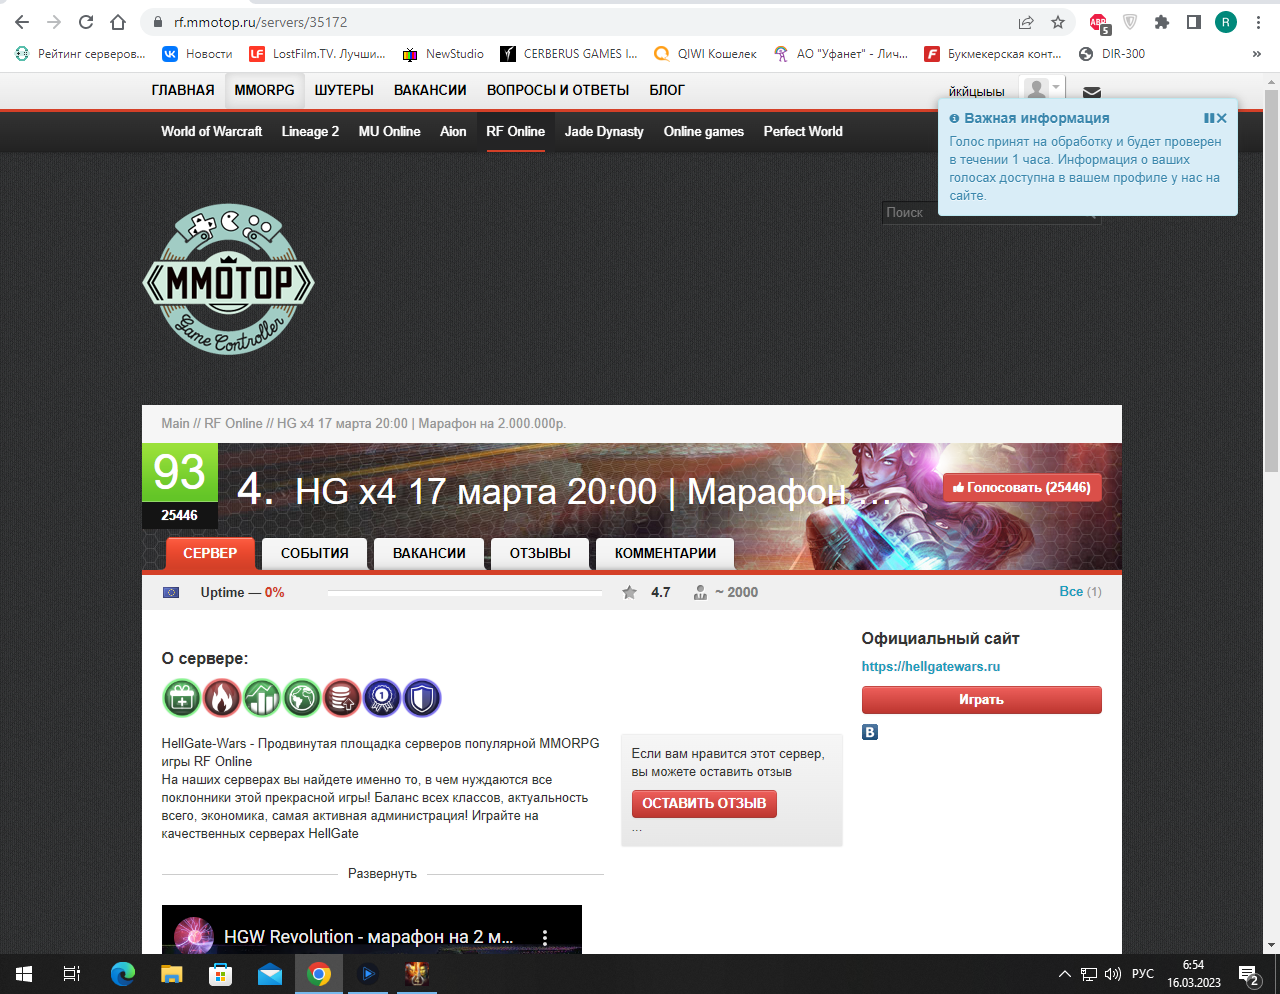The width and height of the screenshot is (1280, 994).
Task: Click the RF Online breadcrumb link
Action: pyautogui.click(x=233, y=423)
